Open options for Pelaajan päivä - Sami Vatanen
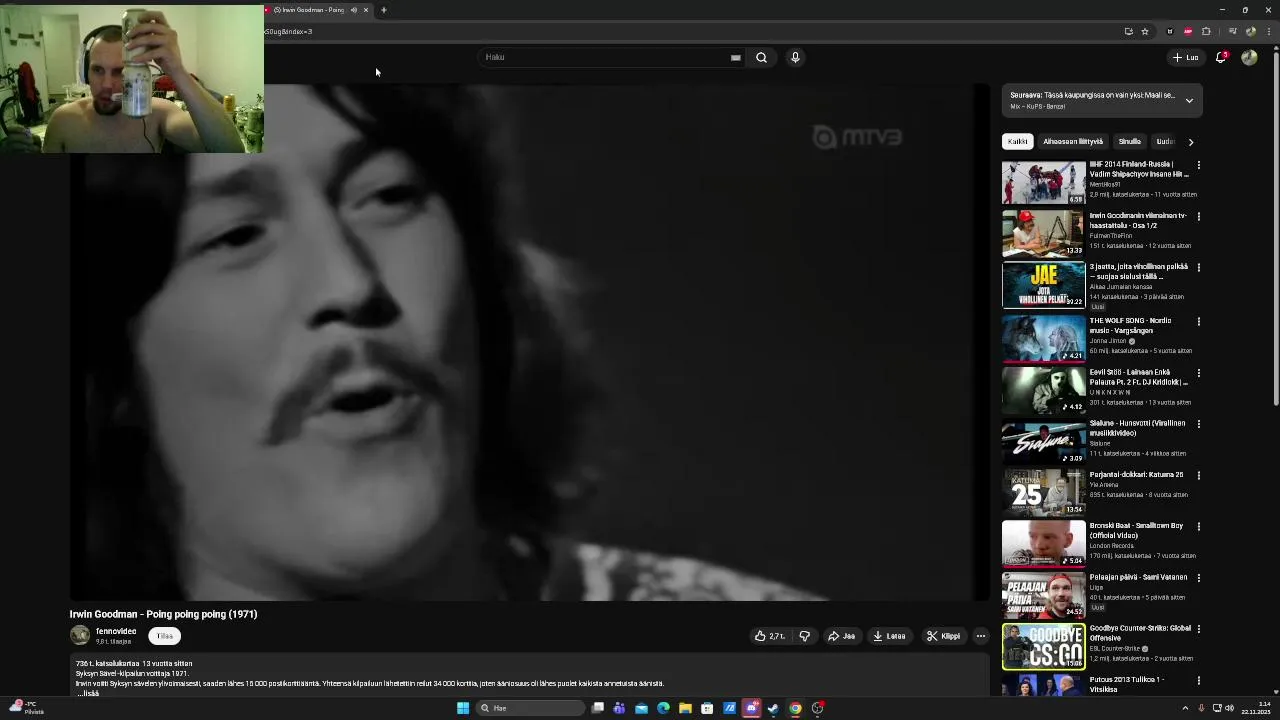 (x=1199, y=578)
